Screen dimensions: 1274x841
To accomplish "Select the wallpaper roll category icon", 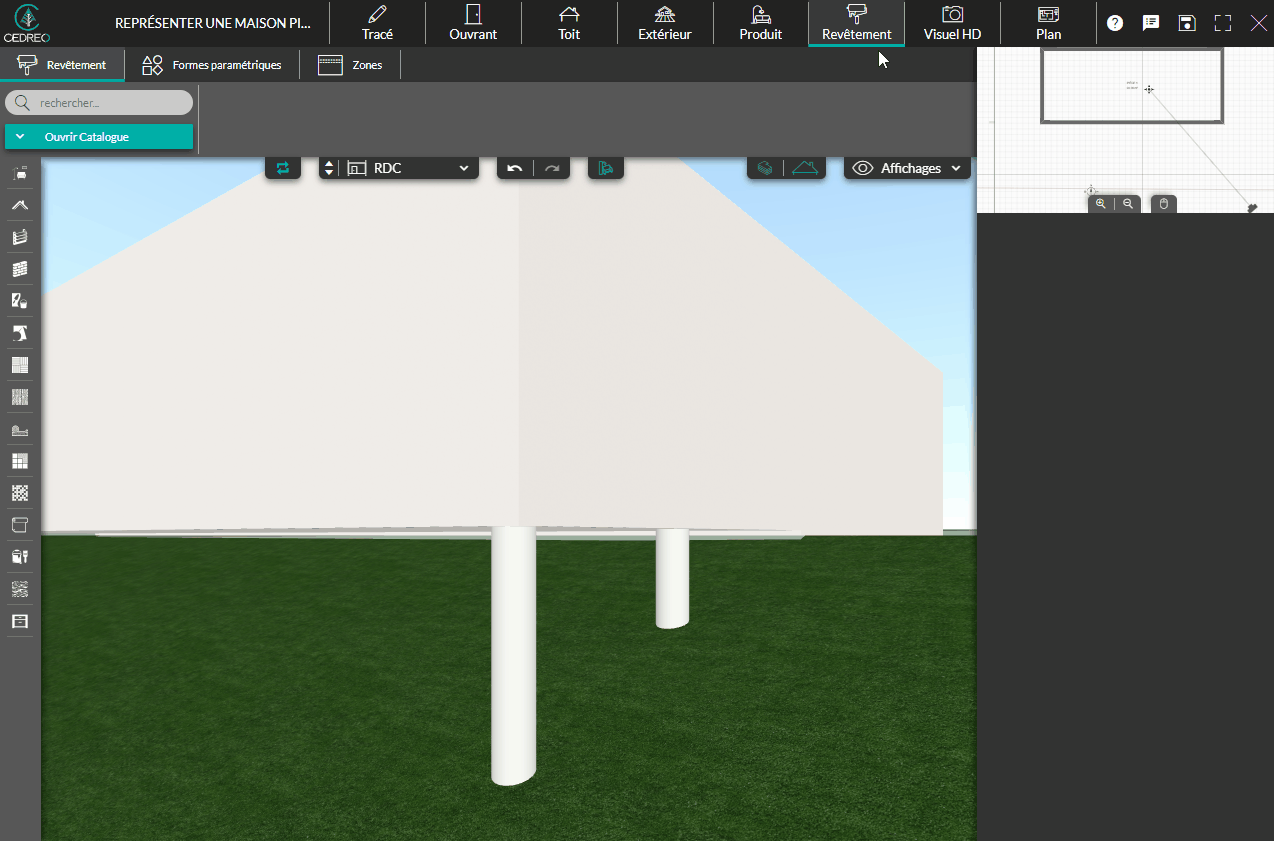I will (x=20, y=333).
